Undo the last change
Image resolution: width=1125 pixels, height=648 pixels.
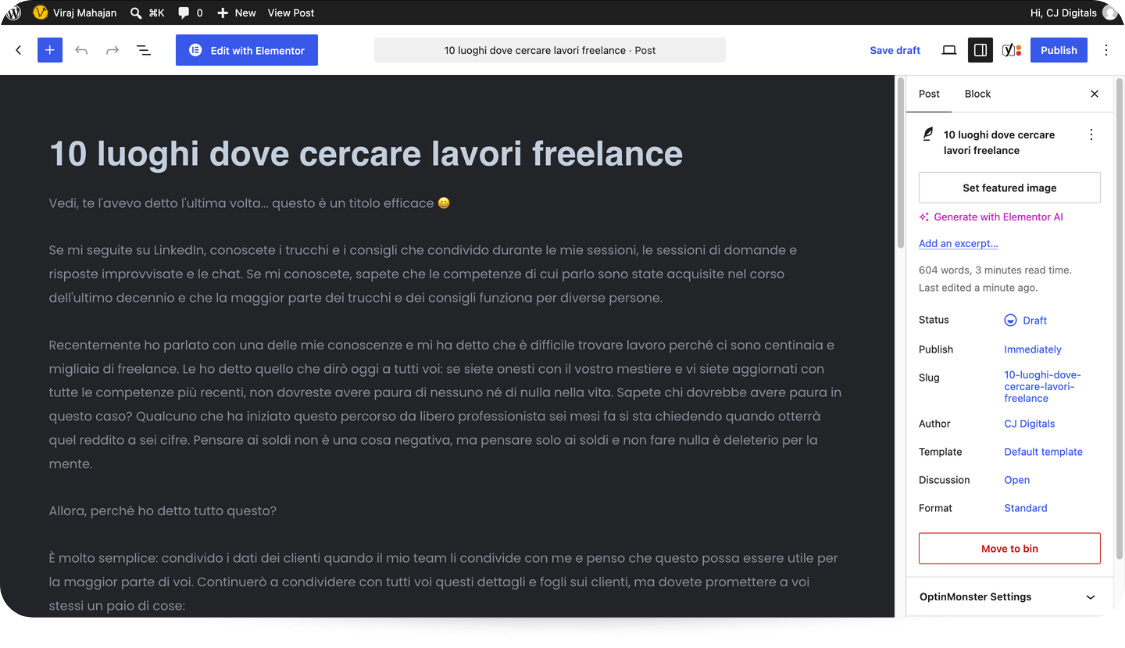coord(81,50)
